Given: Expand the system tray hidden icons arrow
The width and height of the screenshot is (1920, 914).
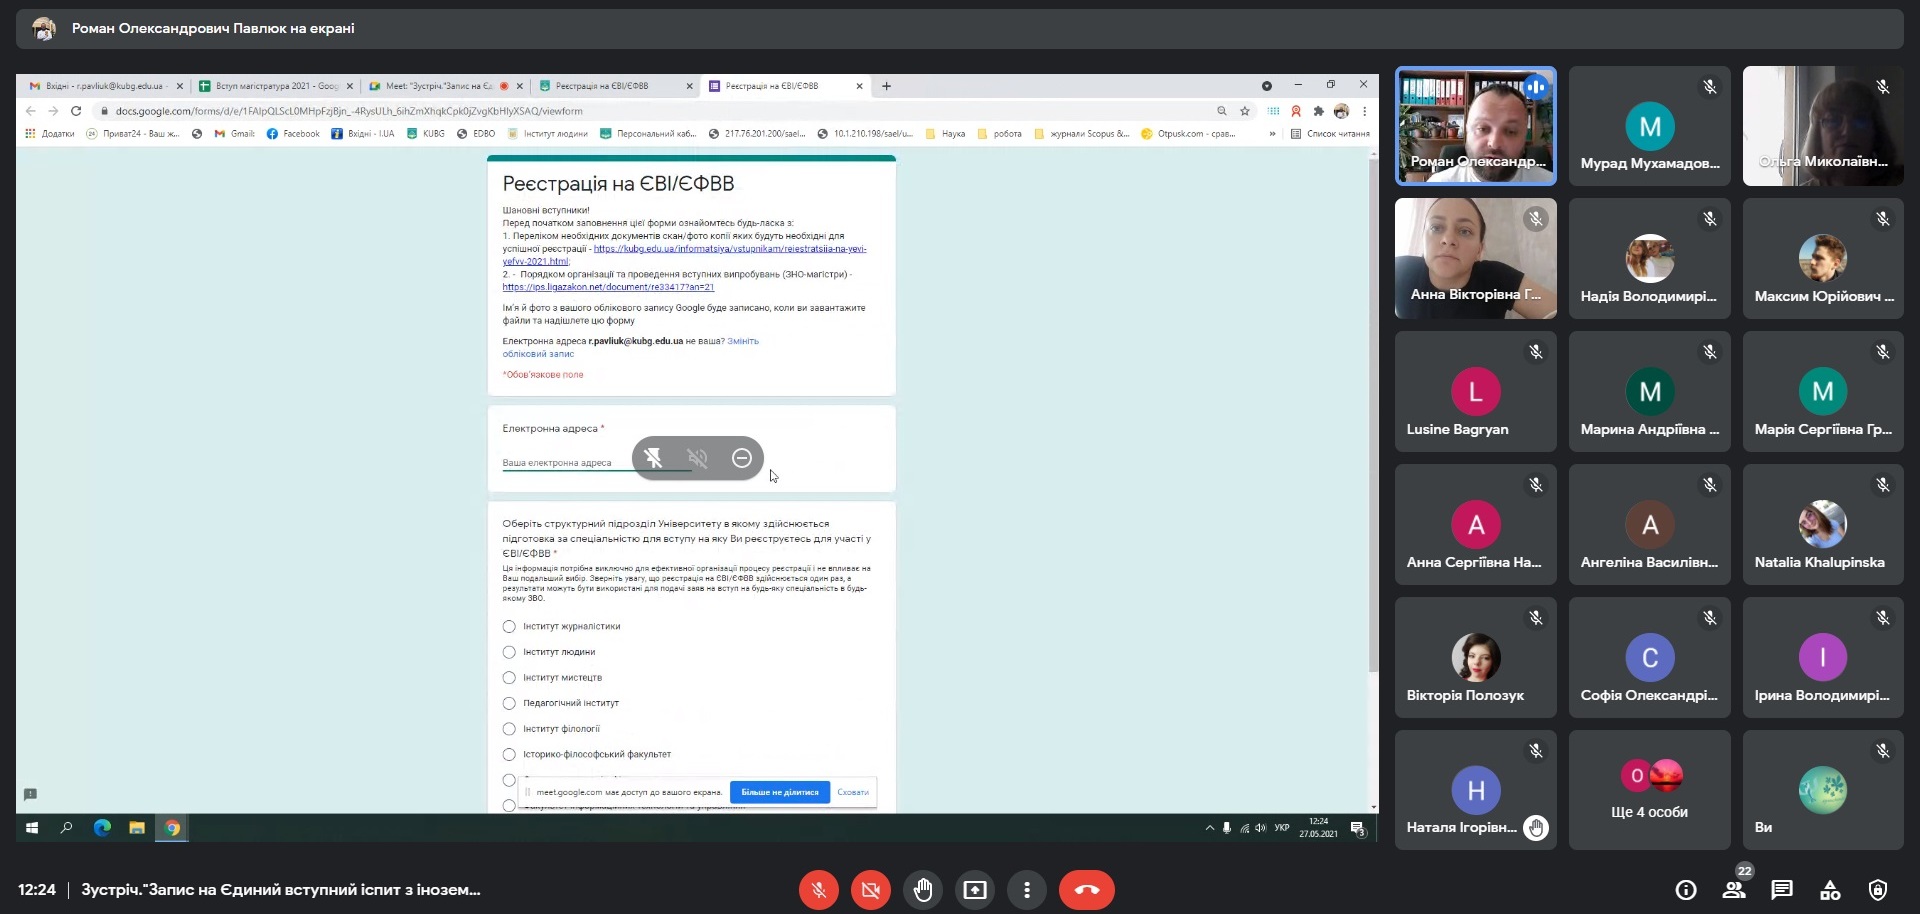Looking at the screenshot, I should [1210, 828].
